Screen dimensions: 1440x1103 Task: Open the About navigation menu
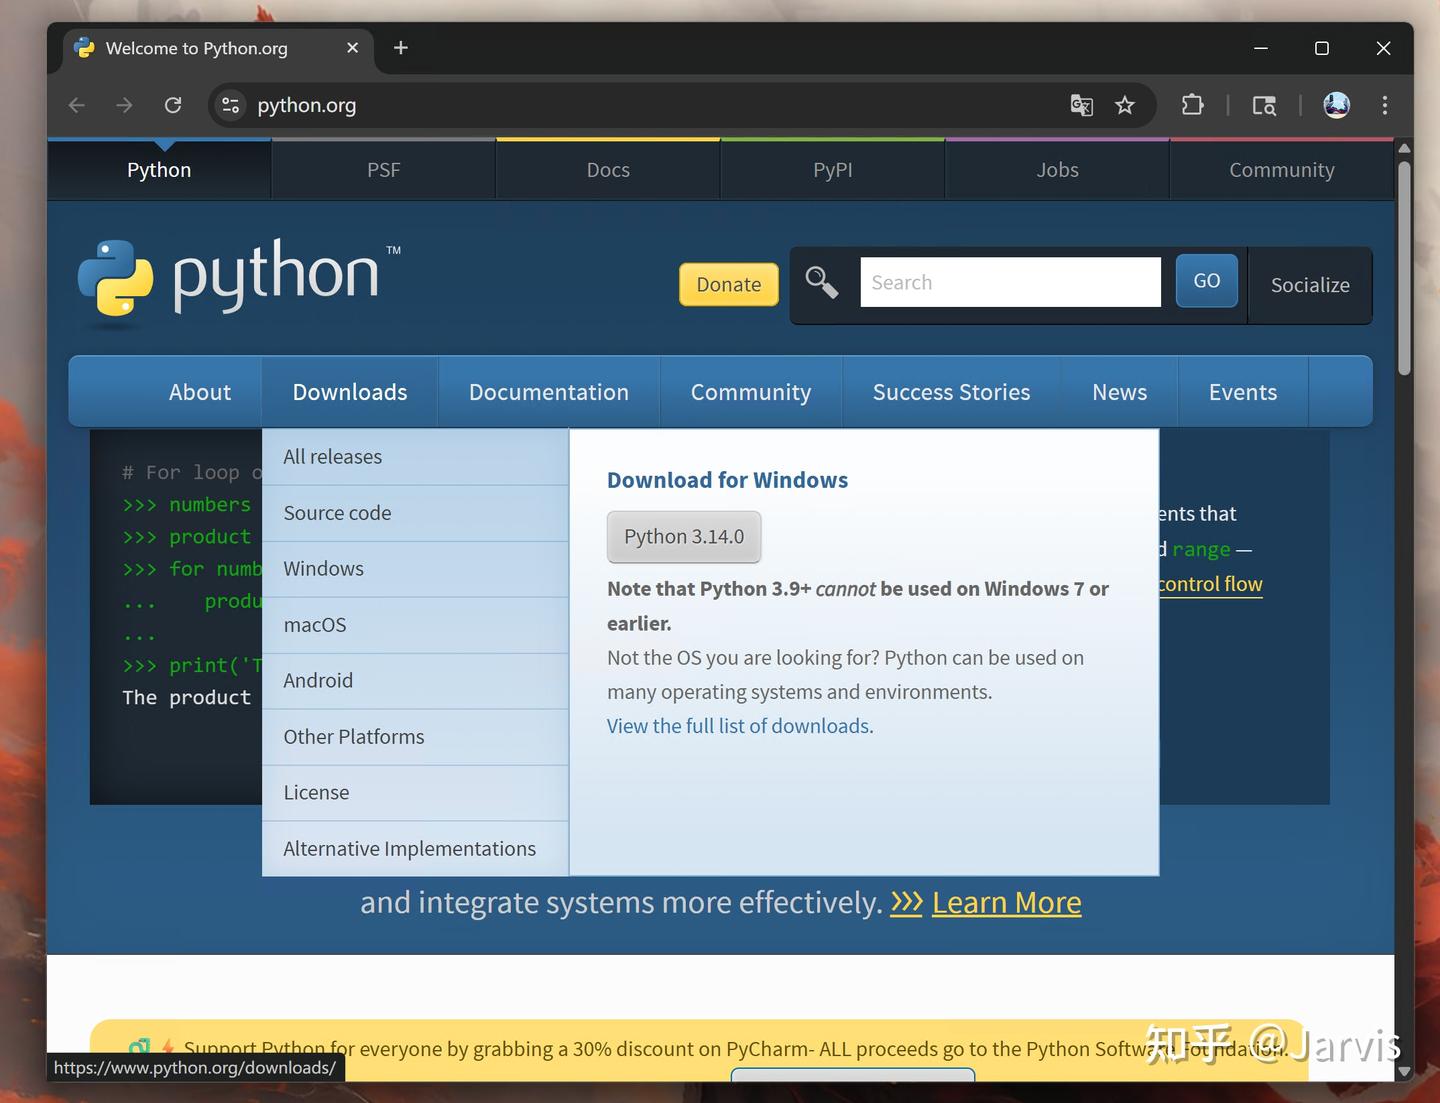pyautogui.click(x=200, y=392)
